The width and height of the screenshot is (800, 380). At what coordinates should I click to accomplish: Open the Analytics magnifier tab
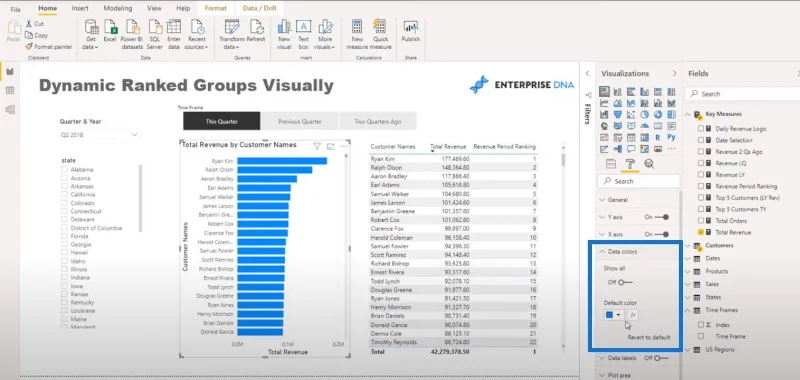point(649,164)
